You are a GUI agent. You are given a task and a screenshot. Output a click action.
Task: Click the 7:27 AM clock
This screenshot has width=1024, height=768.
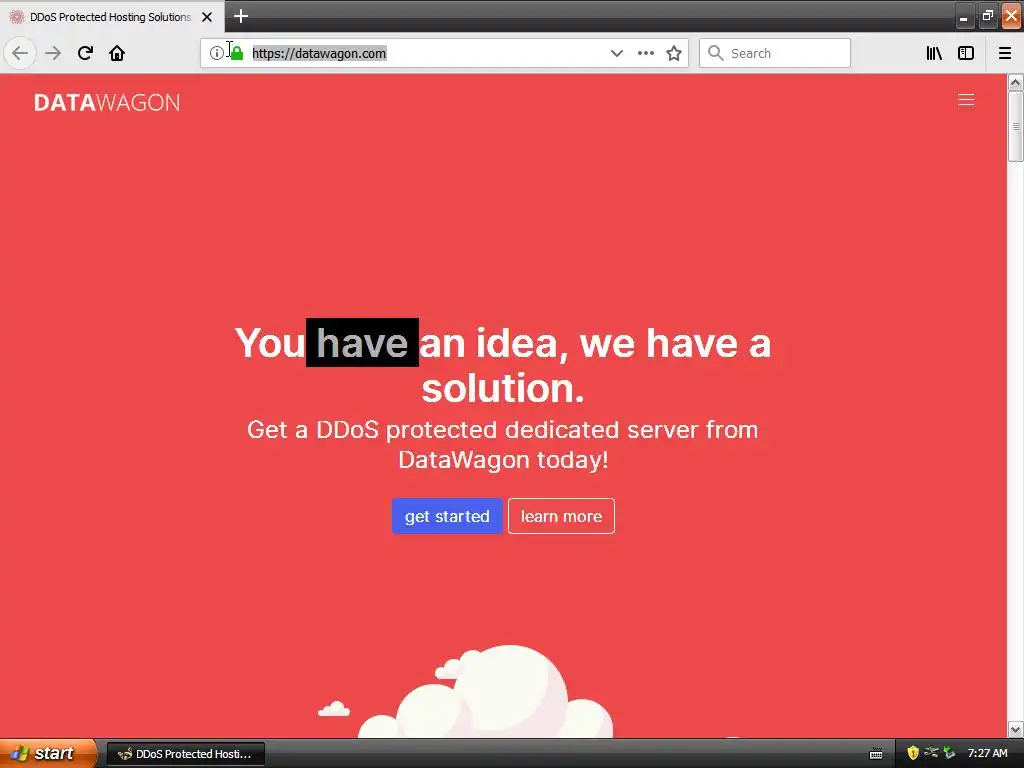click(987, 753)
